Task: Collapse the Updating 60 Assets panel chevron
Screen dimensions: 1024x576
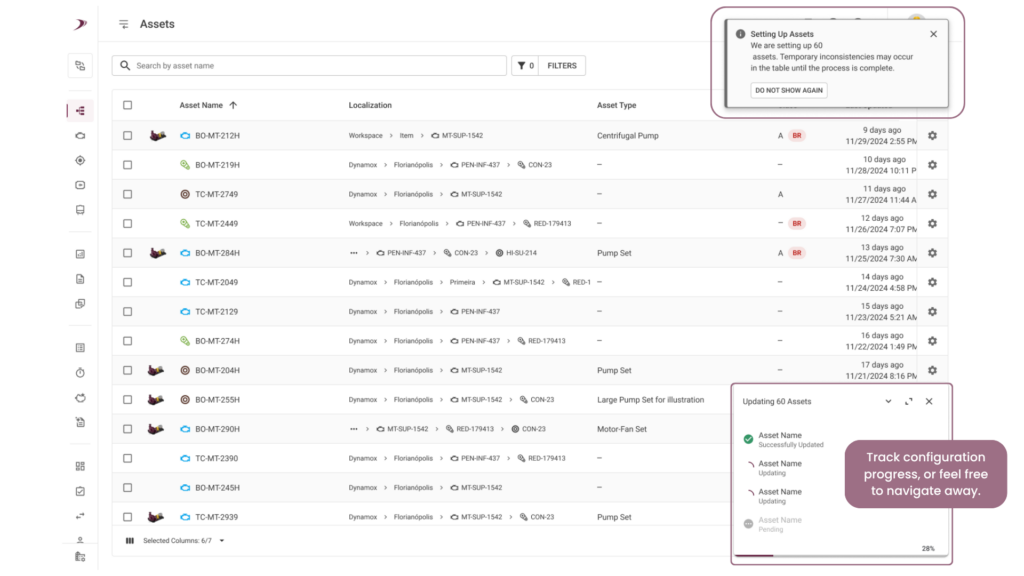Action: pos(888,402)
